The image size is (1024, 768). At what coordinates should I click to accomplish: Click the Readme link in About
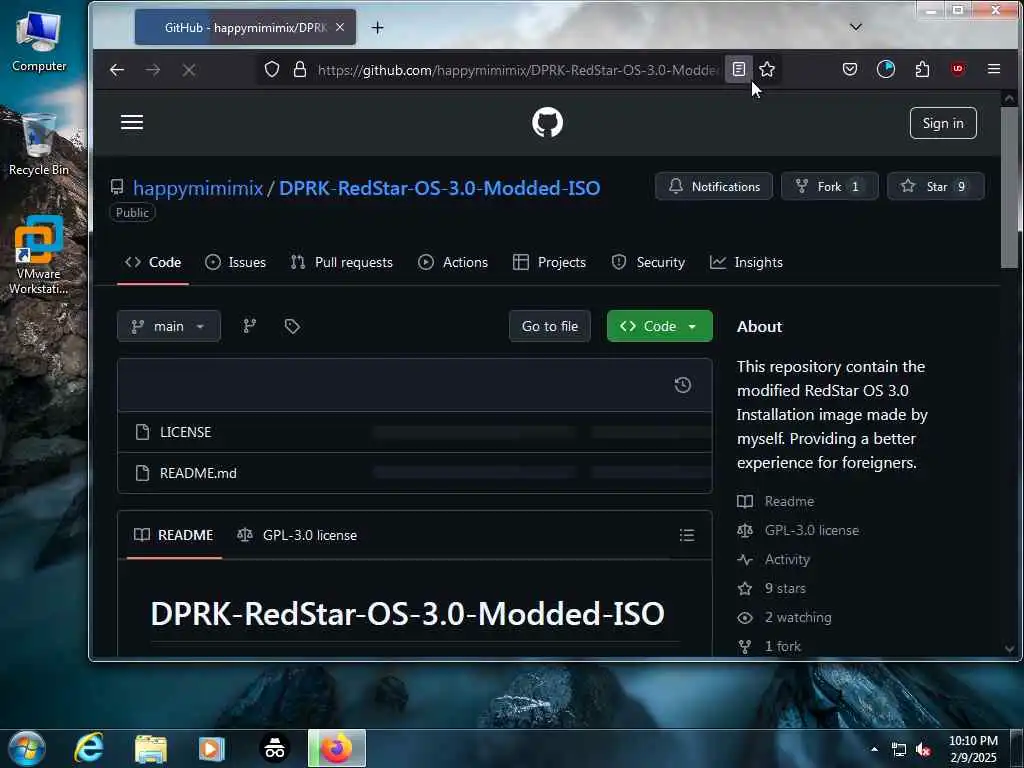[789, 502]
